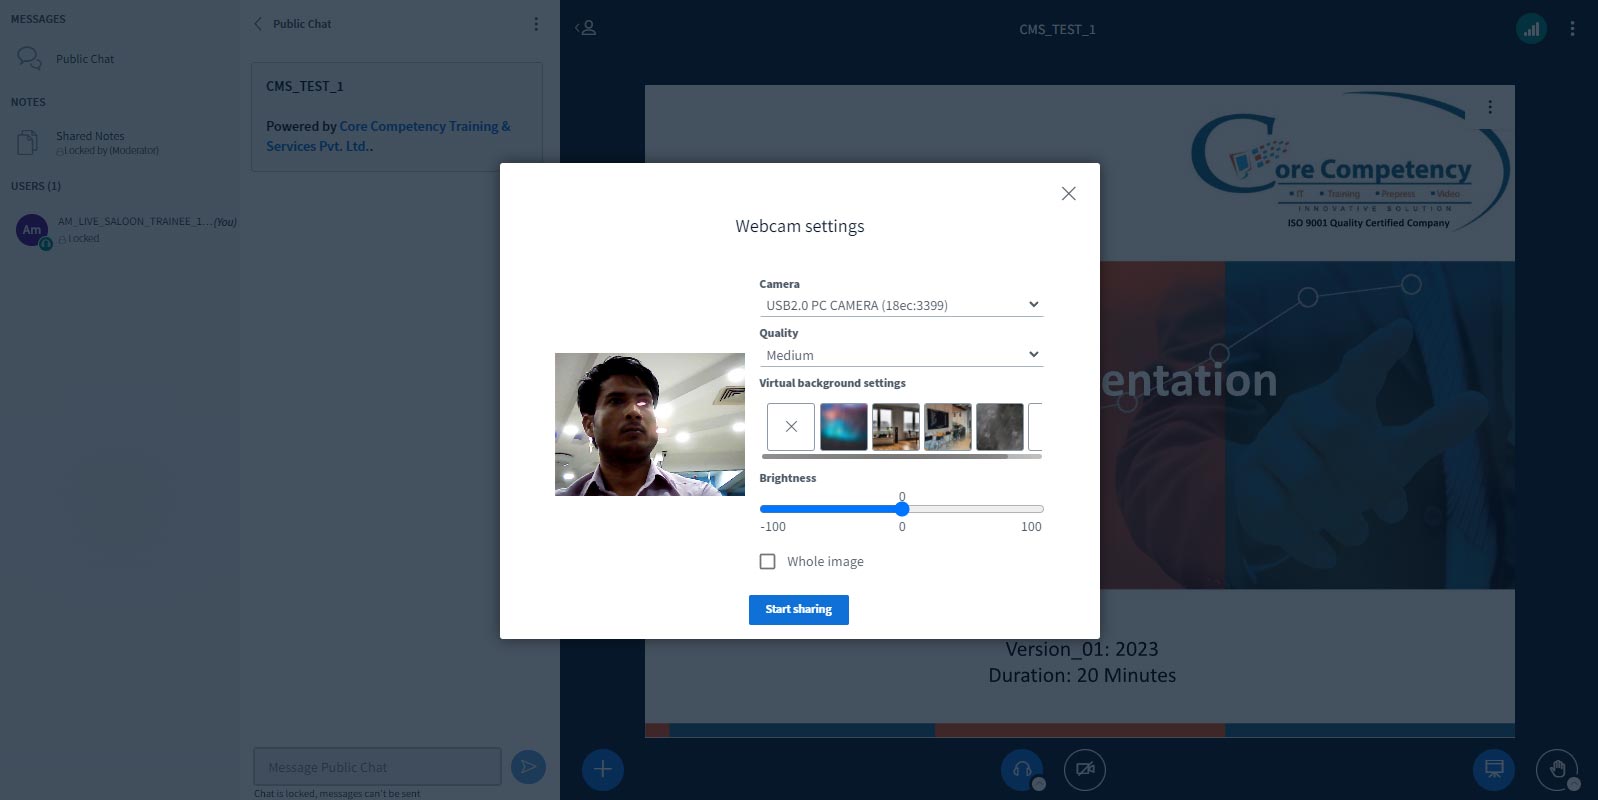
Task: Click the CMS_TEST_1 meeting title
Action: (1057, 30)
